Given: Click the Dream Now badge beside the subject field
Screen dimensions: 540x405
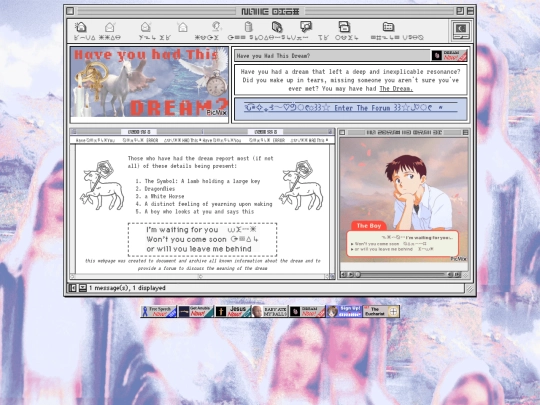Looking at the screenshot, I should point(449,55).
